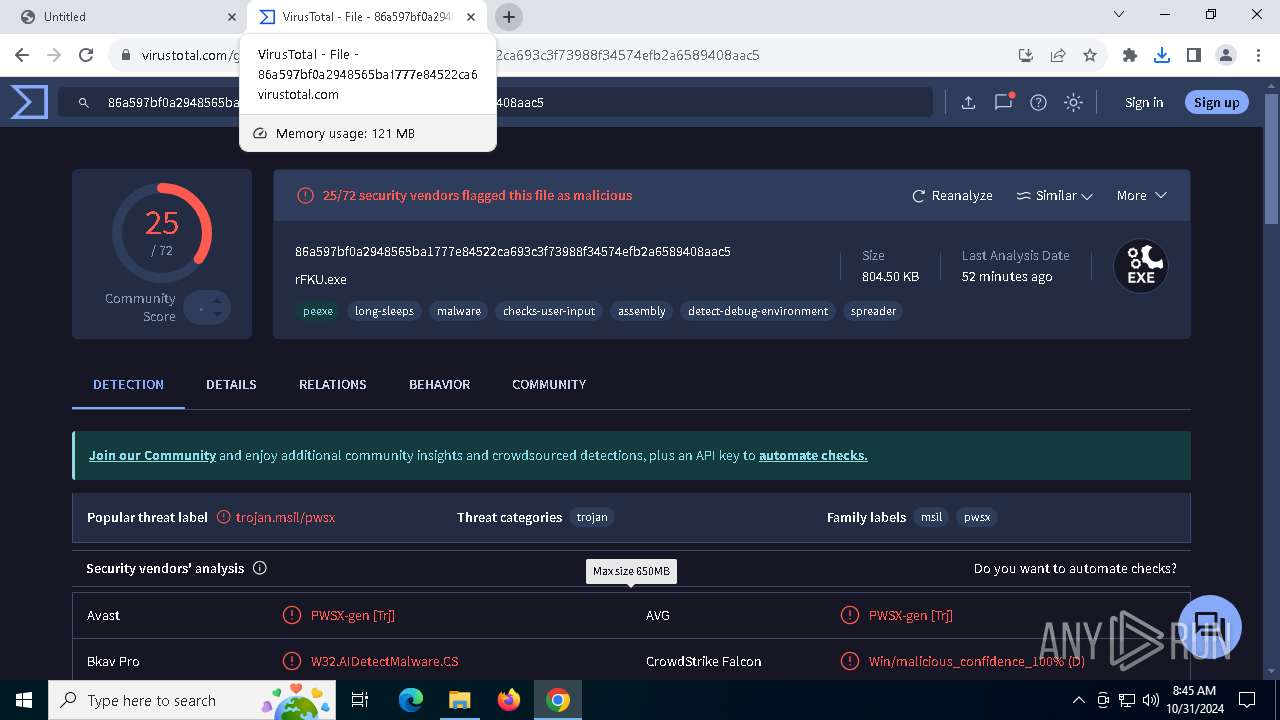The width and height of the screenshot is (1280, 720).
Task: Go back in the browser
Action: (x=22, y=55)
